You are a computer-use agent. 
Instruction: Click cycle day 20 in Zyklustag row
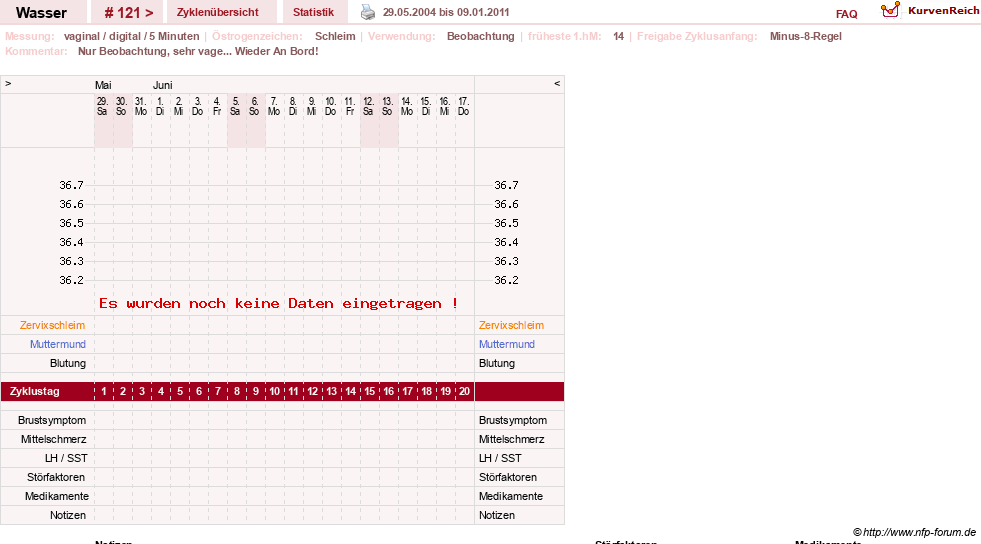tap(464, 391)
